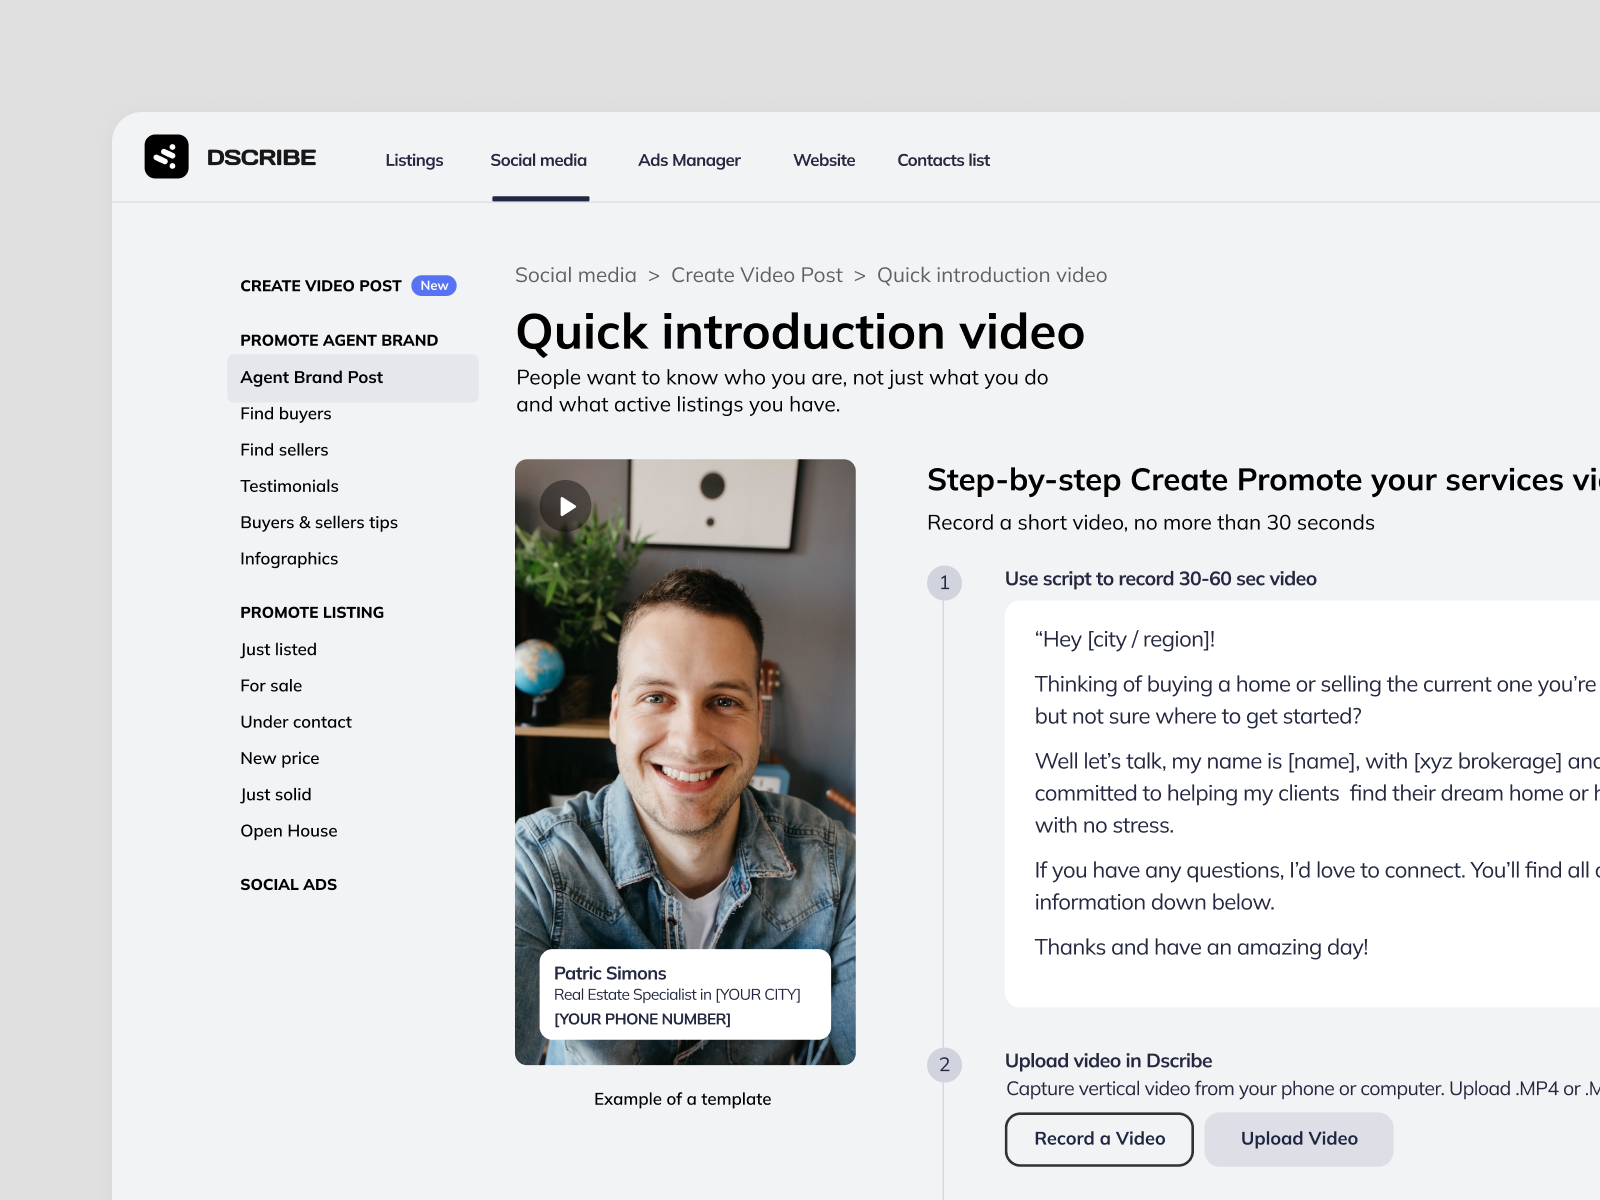The image size is (1600, 1200).
Task: Click the 'New' badge next to Create Video Post
Action: pos(434,285)
